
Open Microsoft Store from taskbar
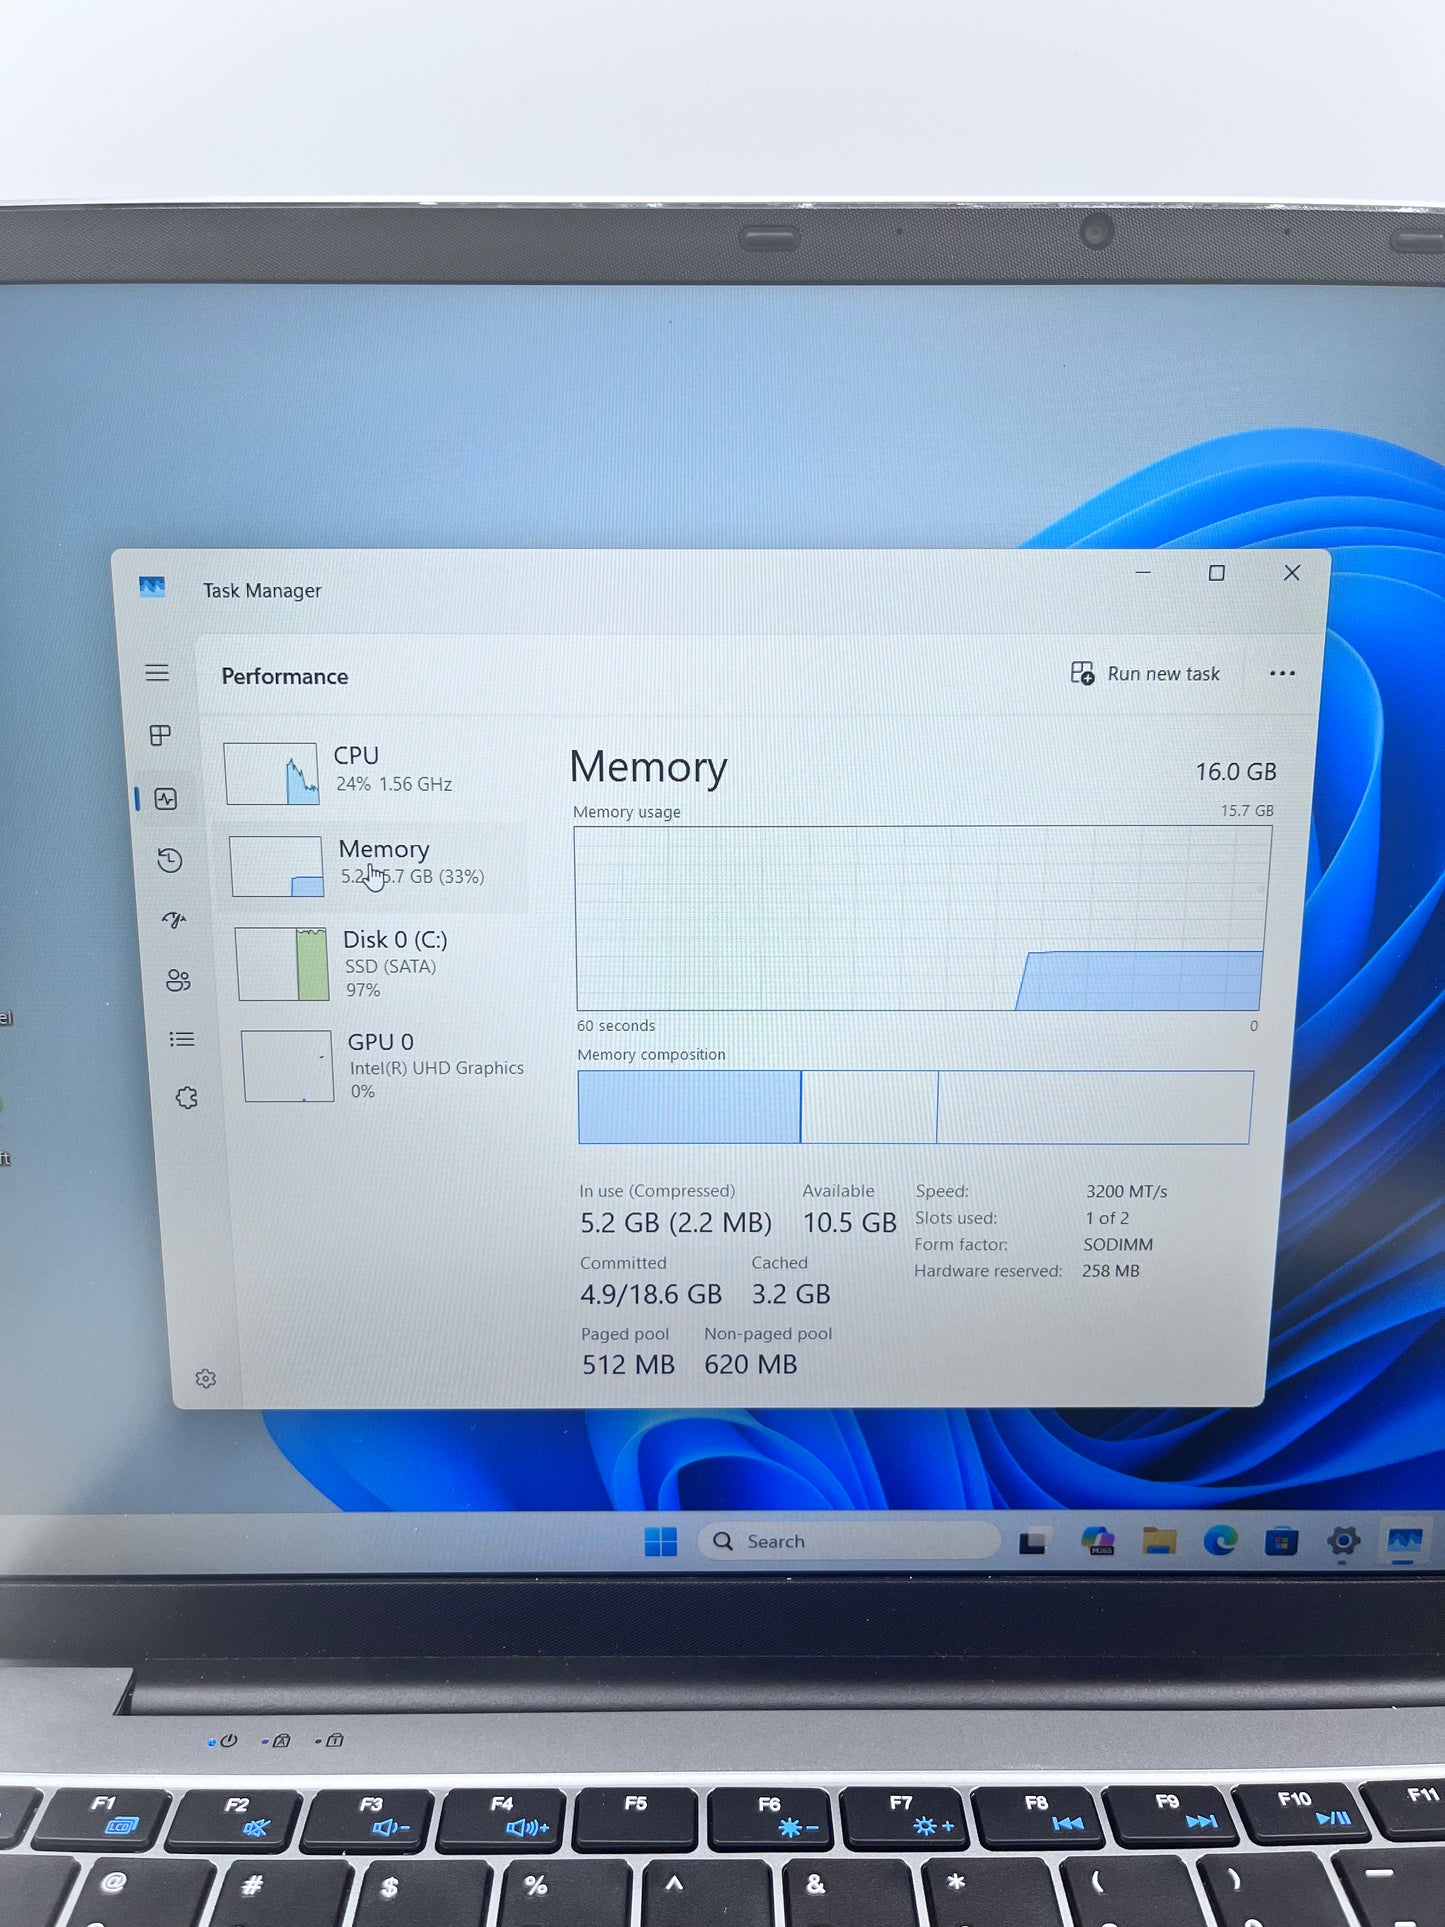click(x=1281, y=1542)
